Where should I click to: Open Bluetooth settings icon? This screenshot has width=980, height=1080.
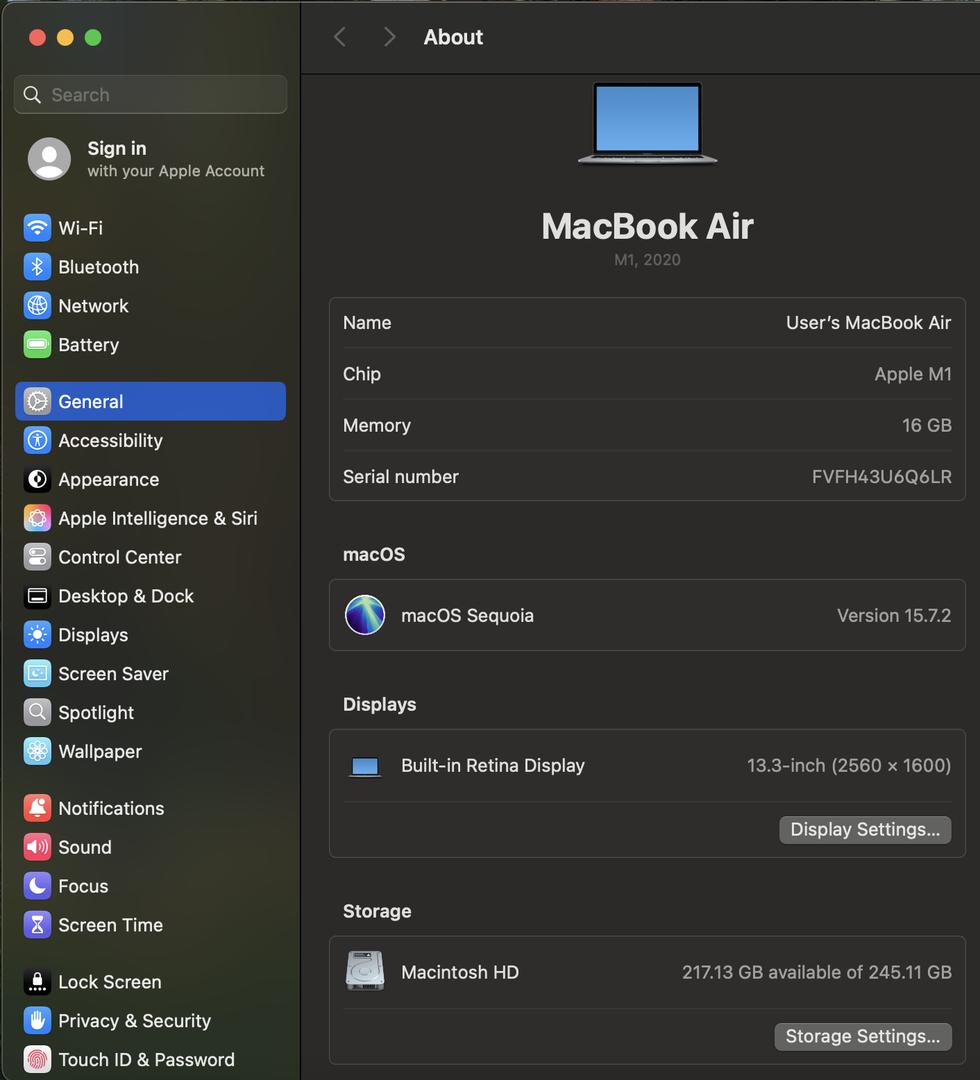click(37, 267)
